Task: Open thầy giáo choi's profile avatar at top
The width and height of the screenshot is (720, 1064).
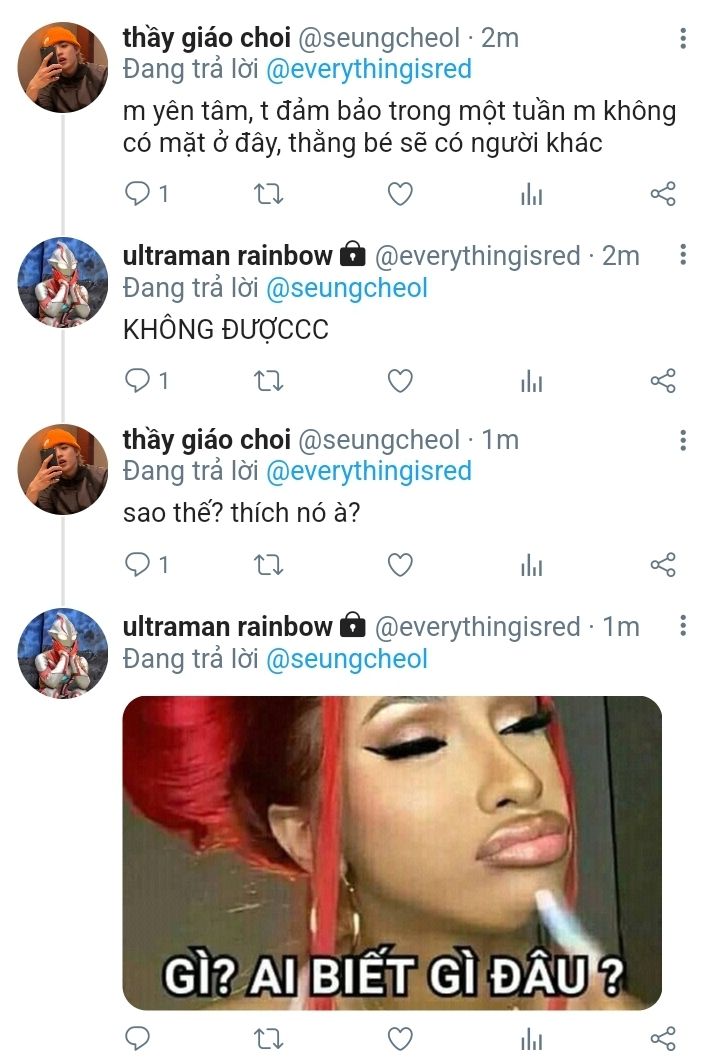Action: click(62, 67)
